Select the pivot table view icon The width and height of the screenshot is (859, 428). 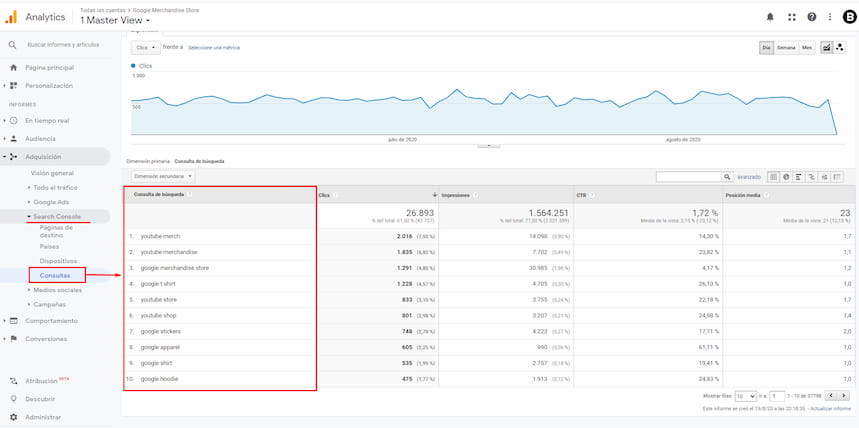837,177
